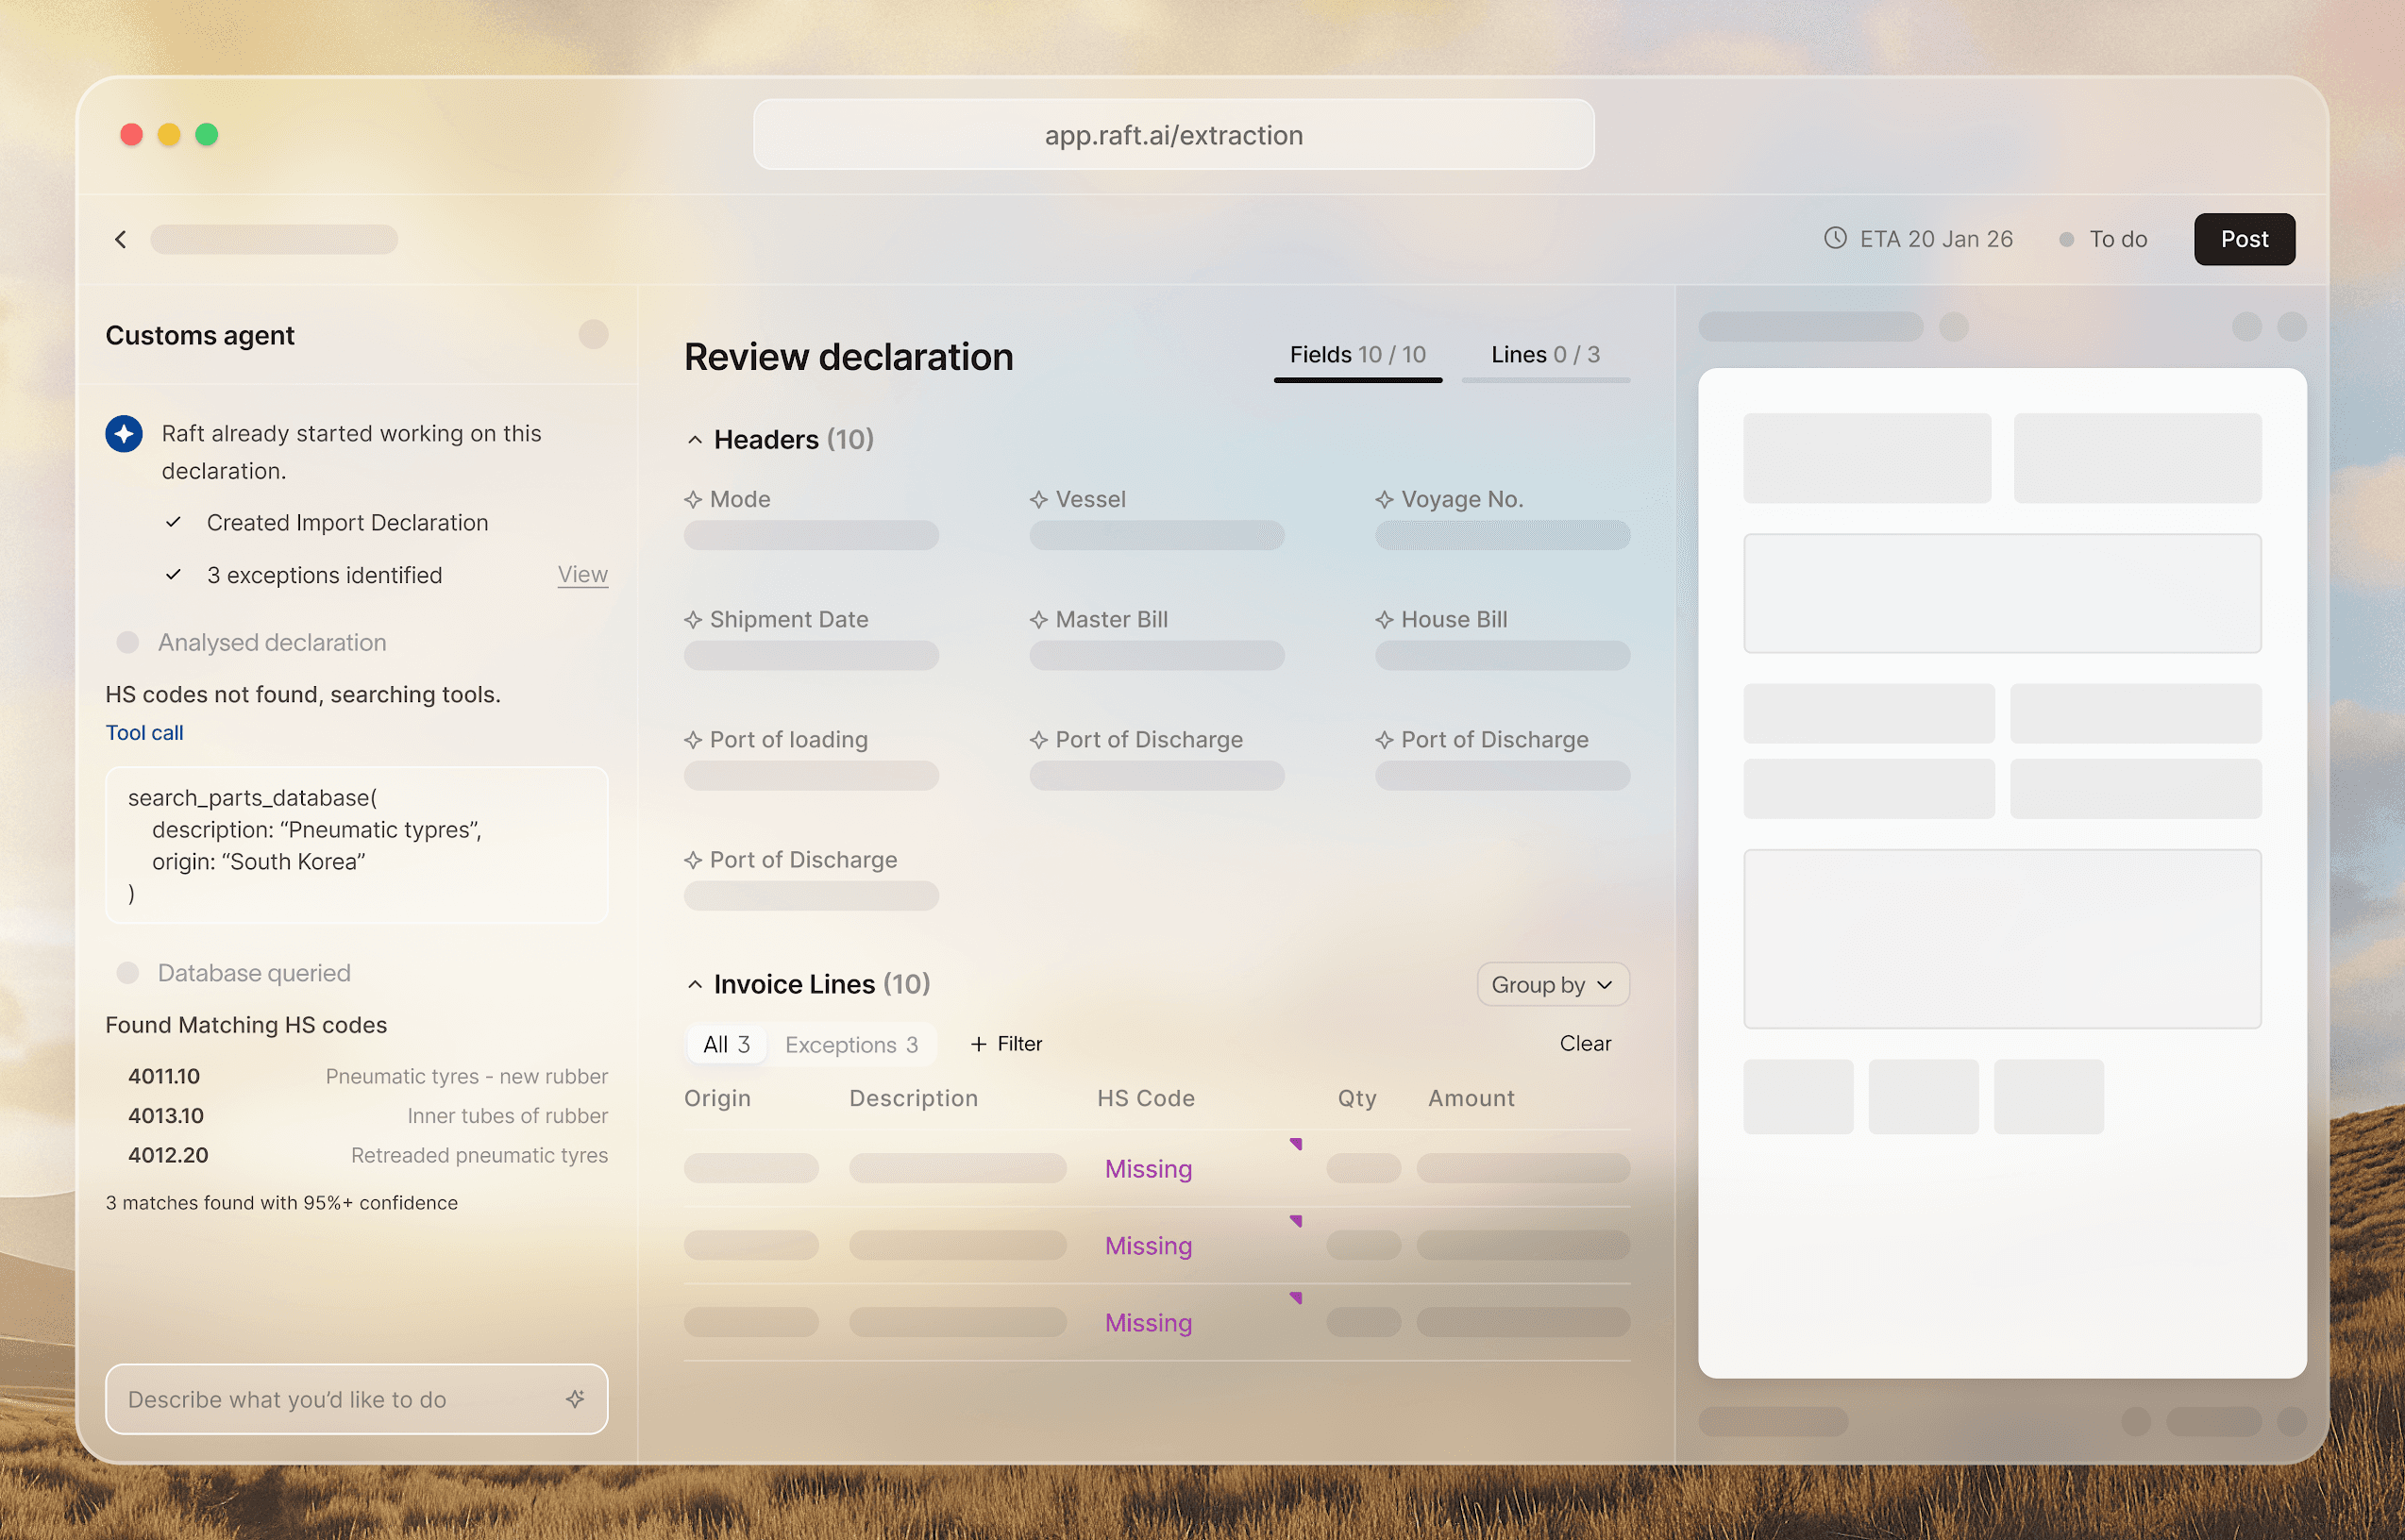This screenshot has width=2405, height=1540.
Task: Open the Group by dropdown
Action: [1552, 985]
